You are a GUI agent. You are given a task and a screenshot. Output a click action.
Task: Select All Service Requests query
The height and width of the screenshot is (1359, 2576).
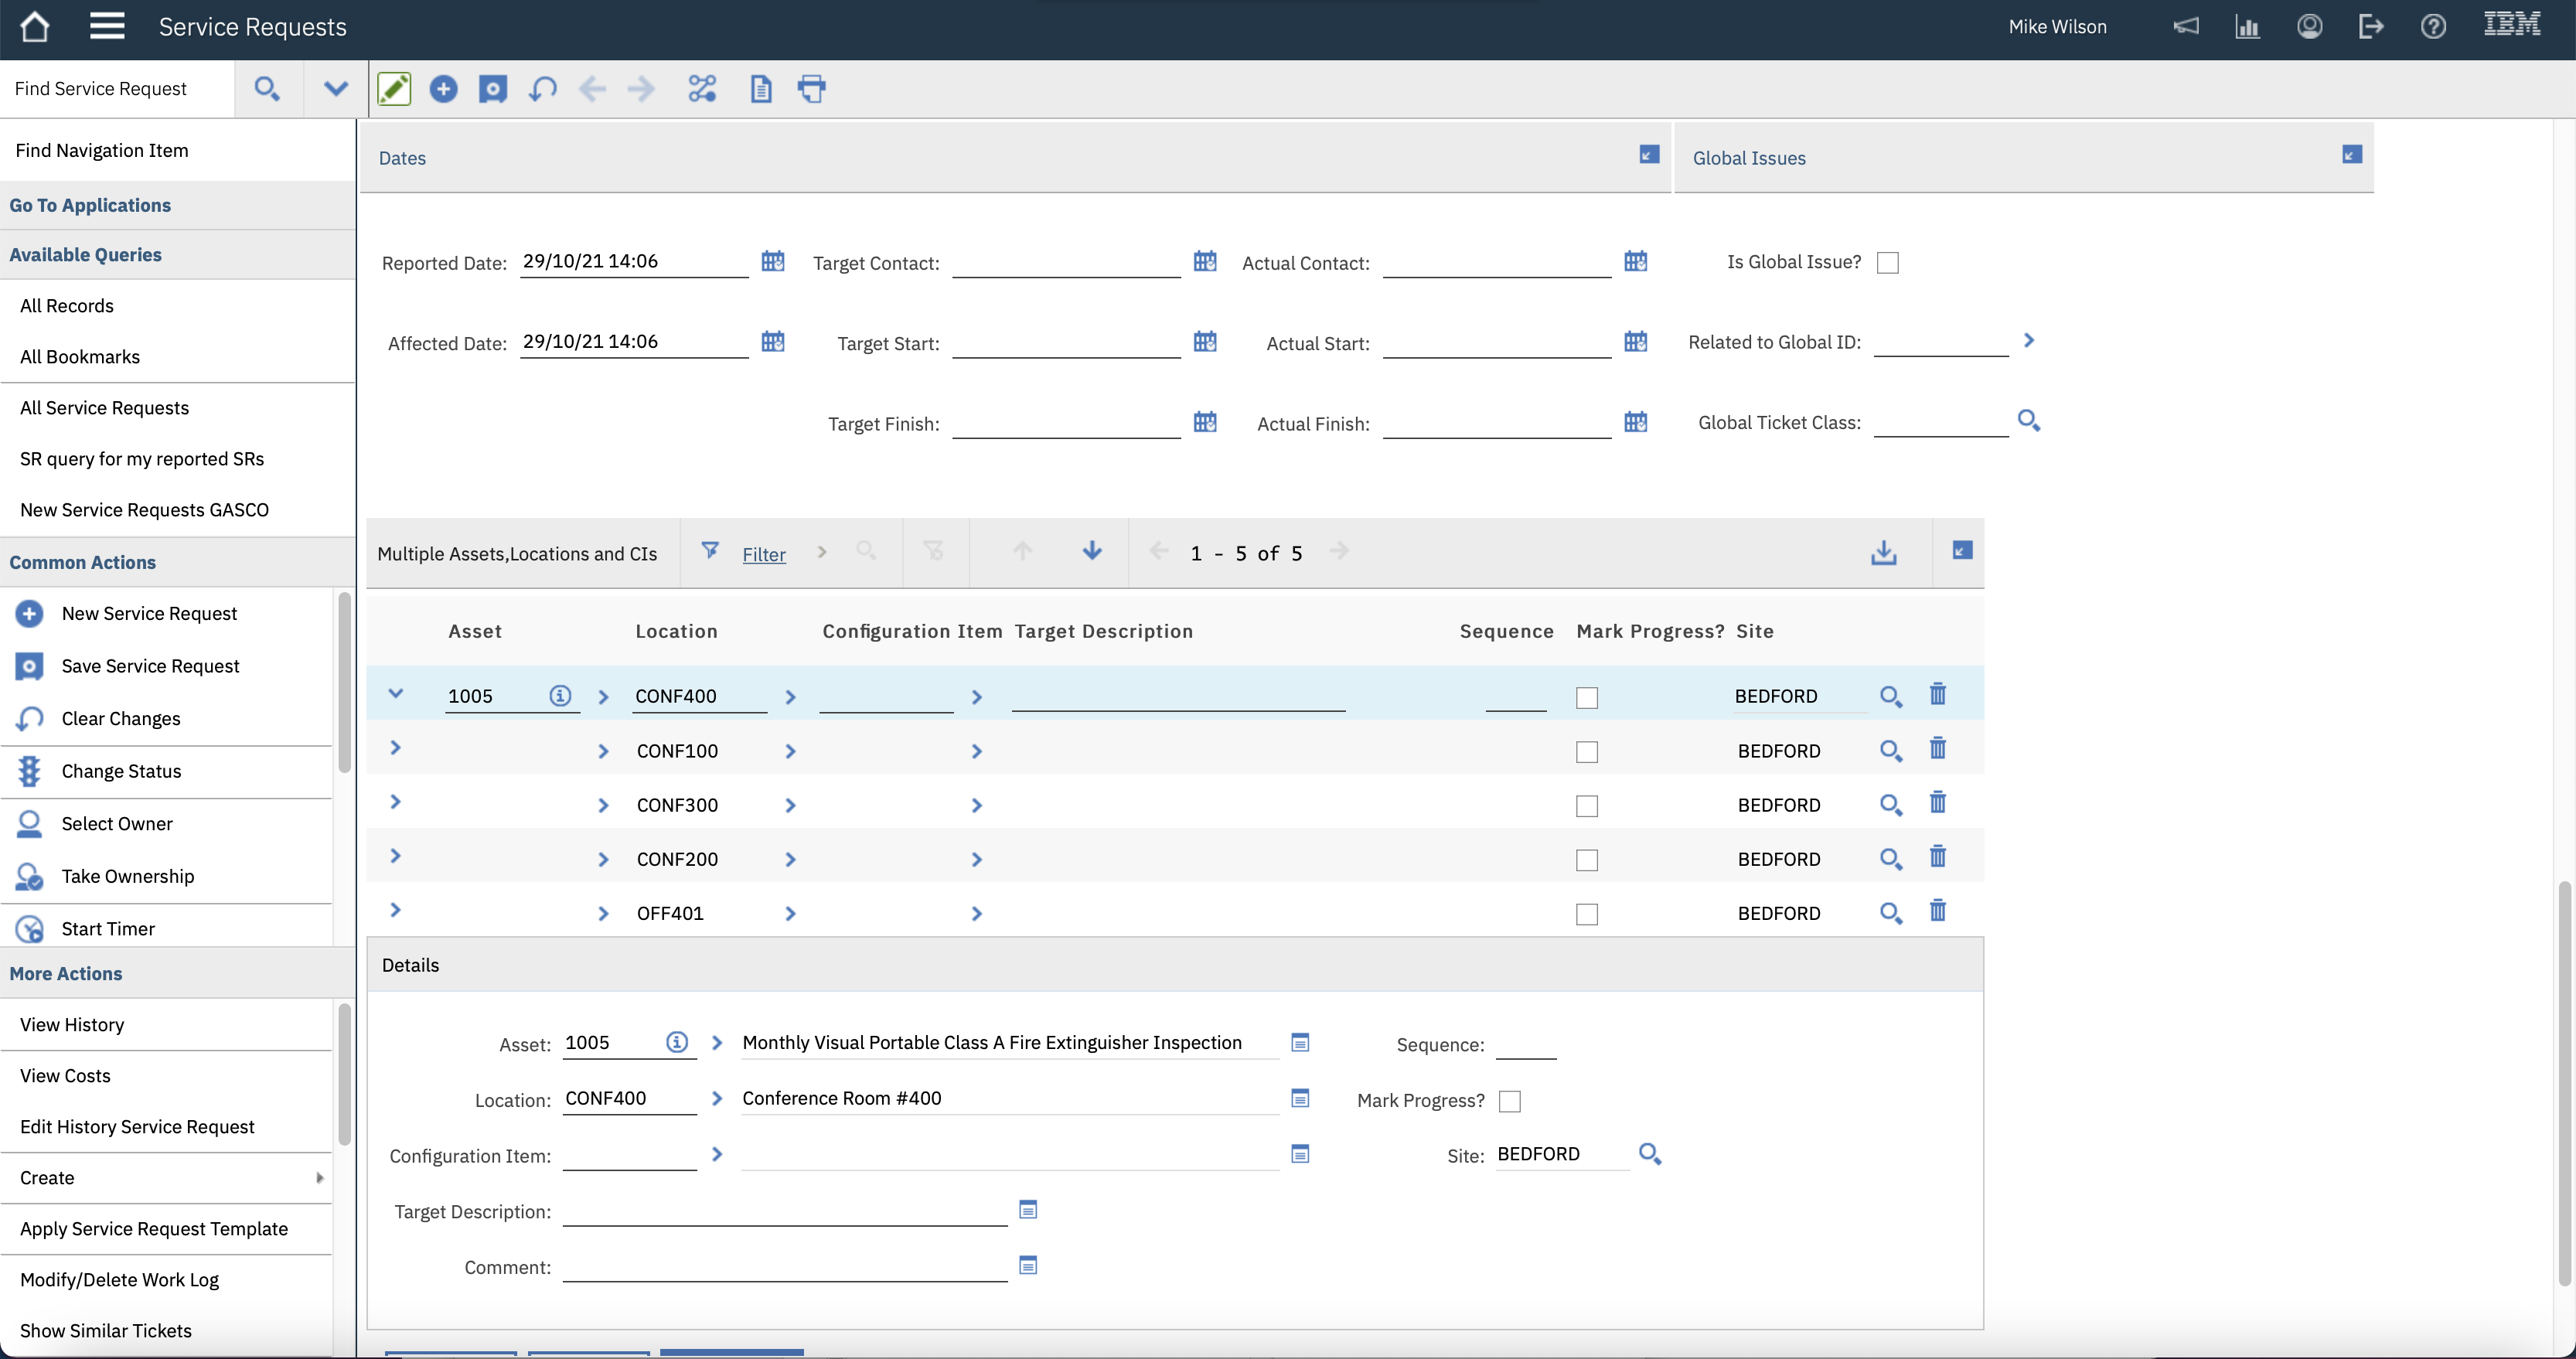tap(104, 407)
